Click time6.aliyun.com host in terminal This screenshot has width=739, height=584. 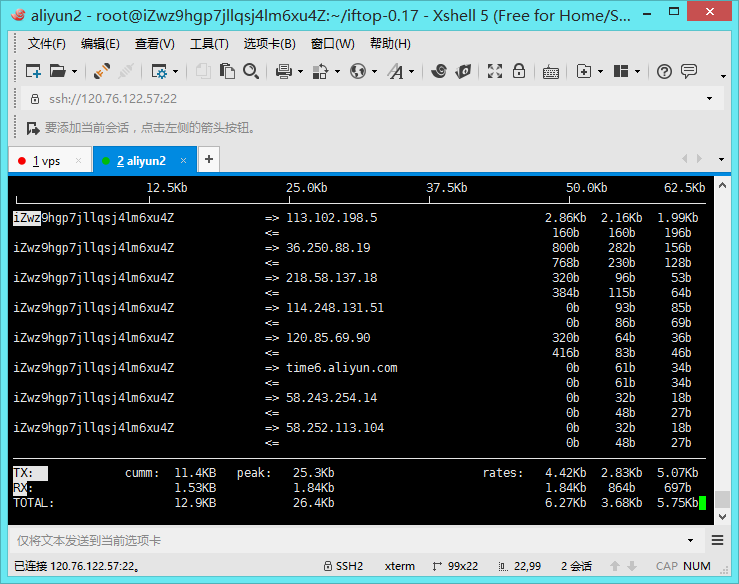342,368
